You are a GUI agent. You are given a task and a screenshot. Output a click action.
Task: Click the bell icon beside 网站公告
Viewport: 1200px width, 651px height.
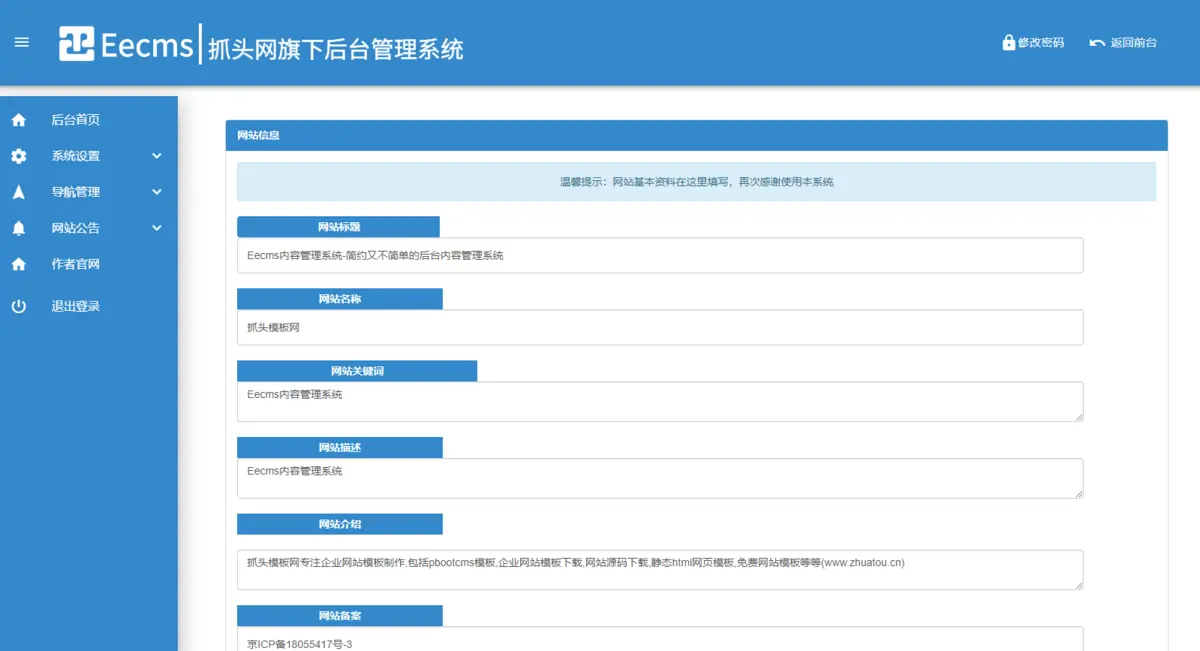pyautogui.click(x=18, y=228)
